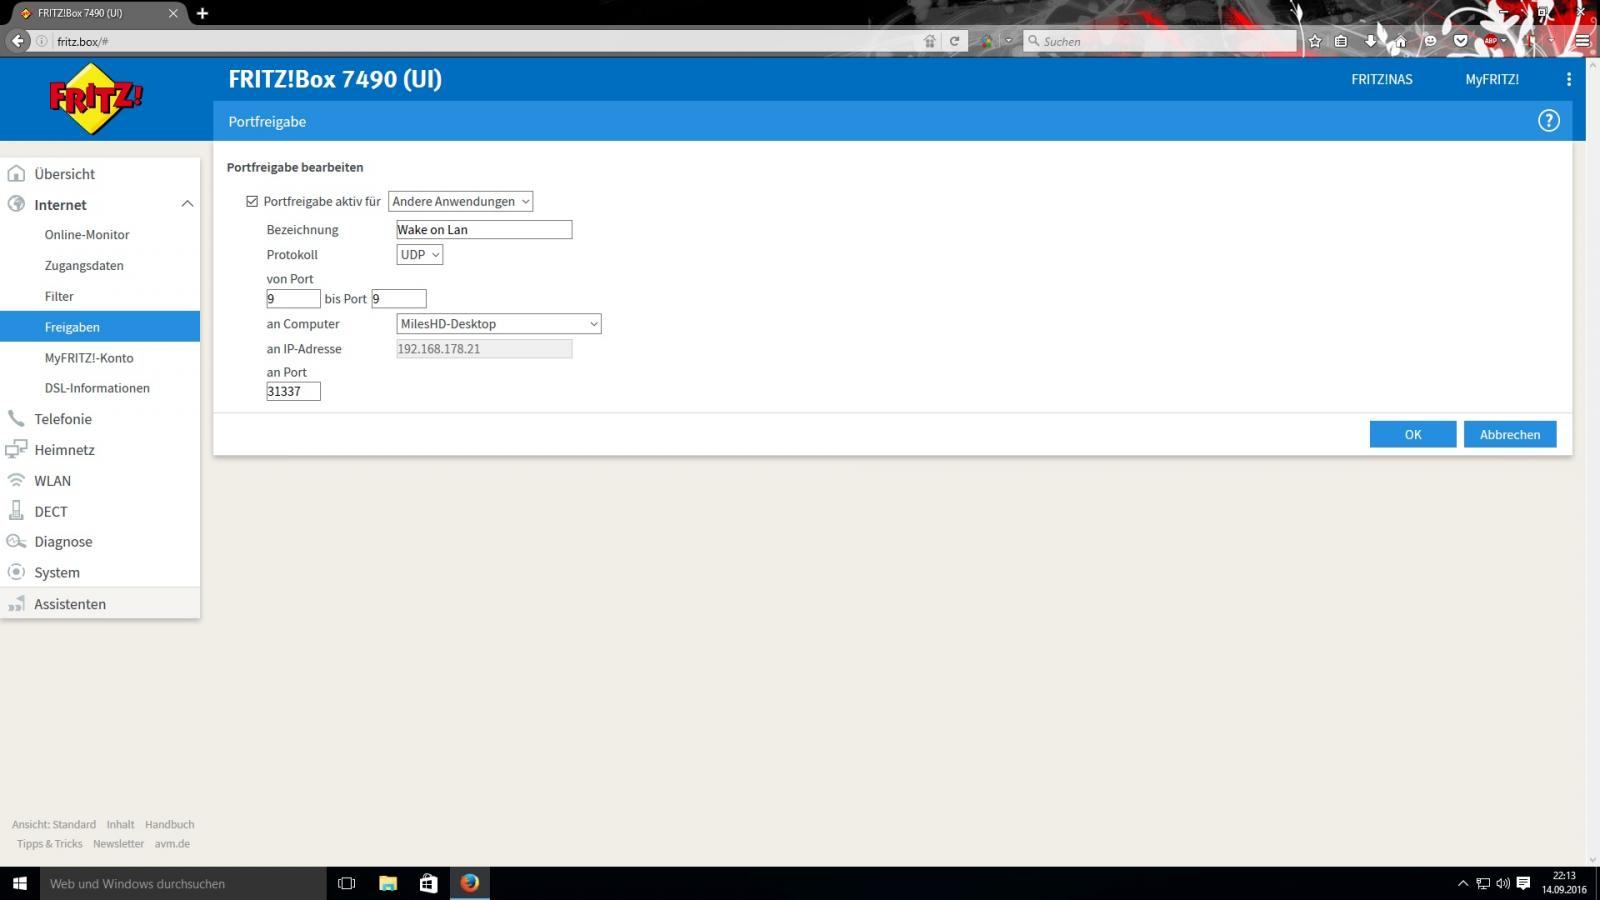Open a new browser tab with plus
Image resolution: width=1600 pixels, height=900 pixels.
(x=202, y=13)
